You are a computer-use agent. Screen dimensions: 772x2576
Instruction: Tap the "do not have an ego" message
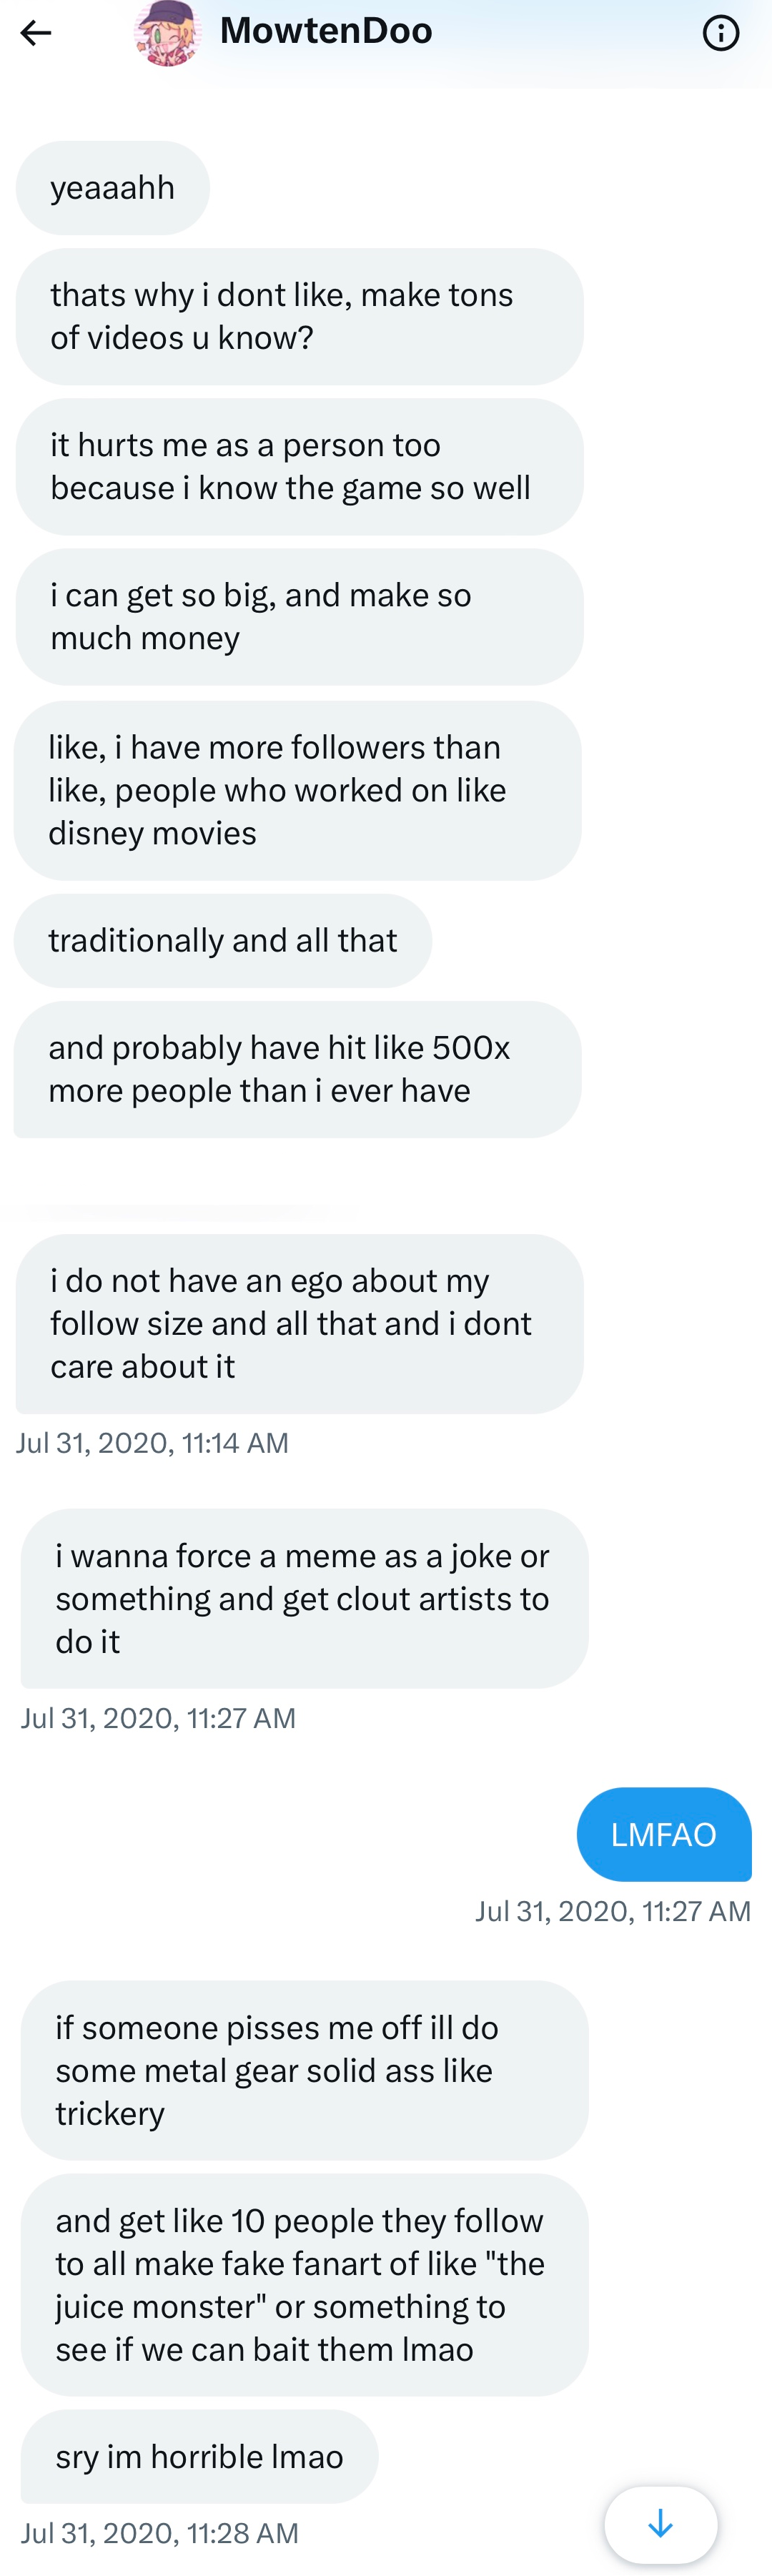[x=299, y=1323]
